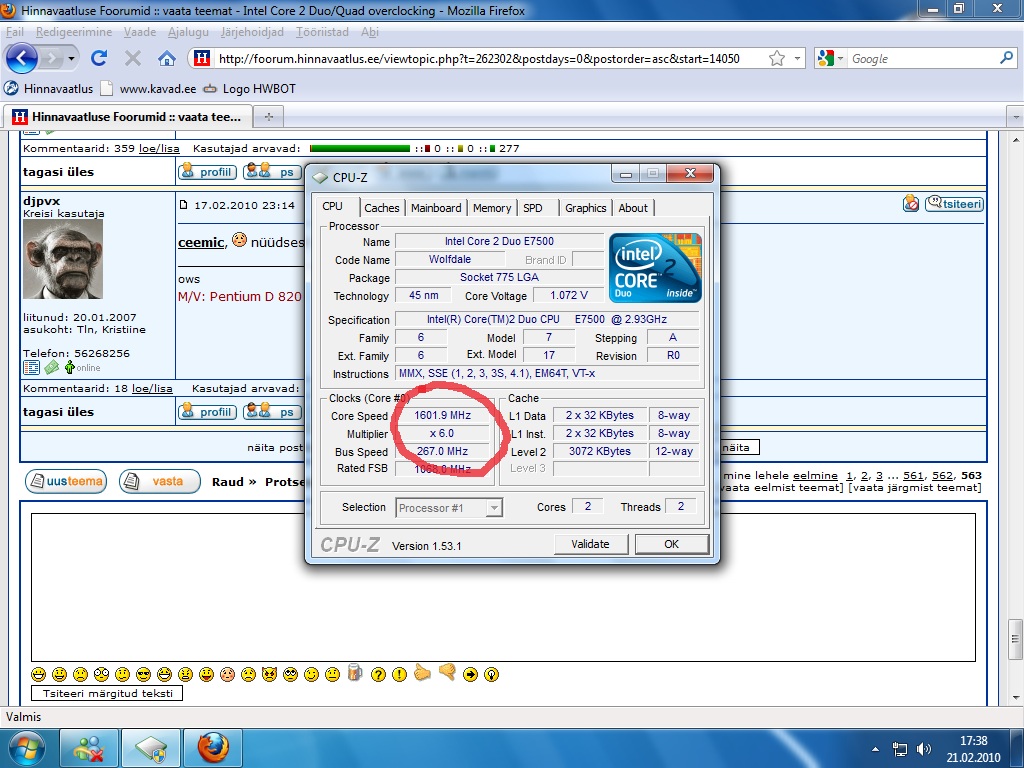Insert the light bulb idea emoticon
1024x768 pixels.
point(492,675)
